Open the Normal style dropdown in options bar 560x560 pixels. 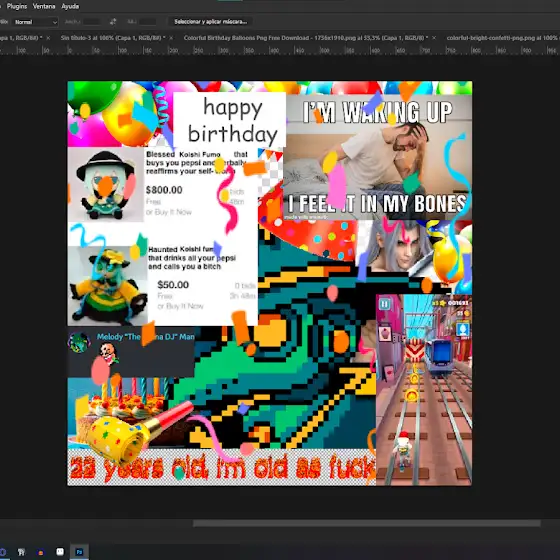[35, 22]
